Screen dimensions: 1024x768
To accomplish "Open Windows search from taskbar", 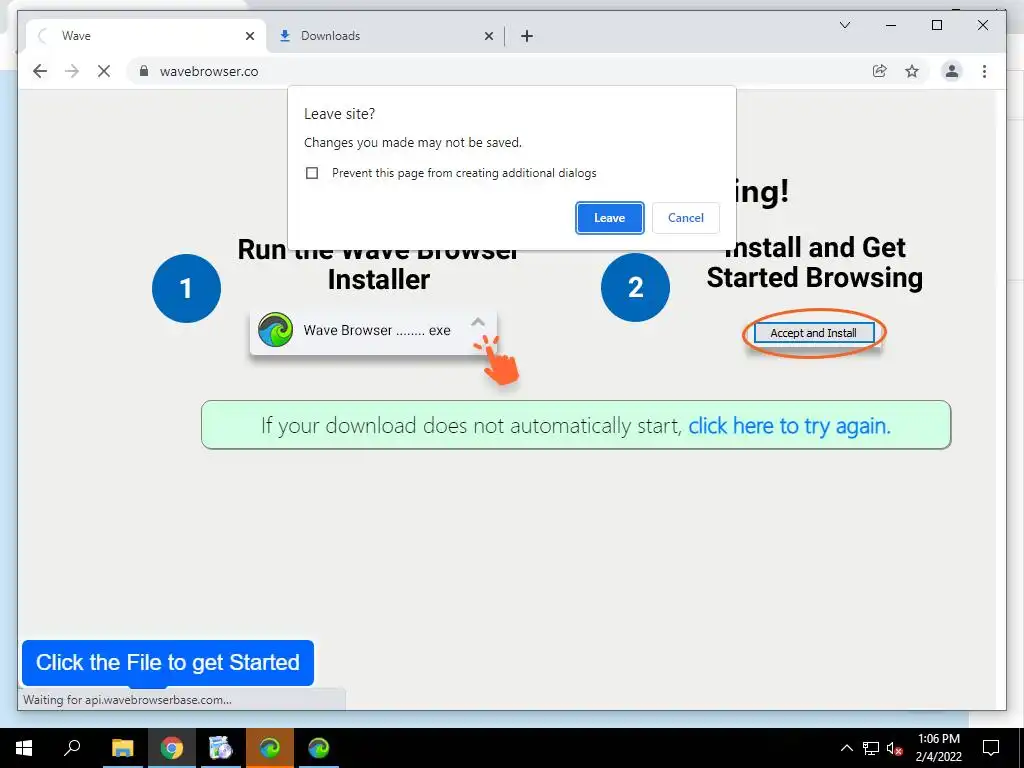I will coord(72,748).
